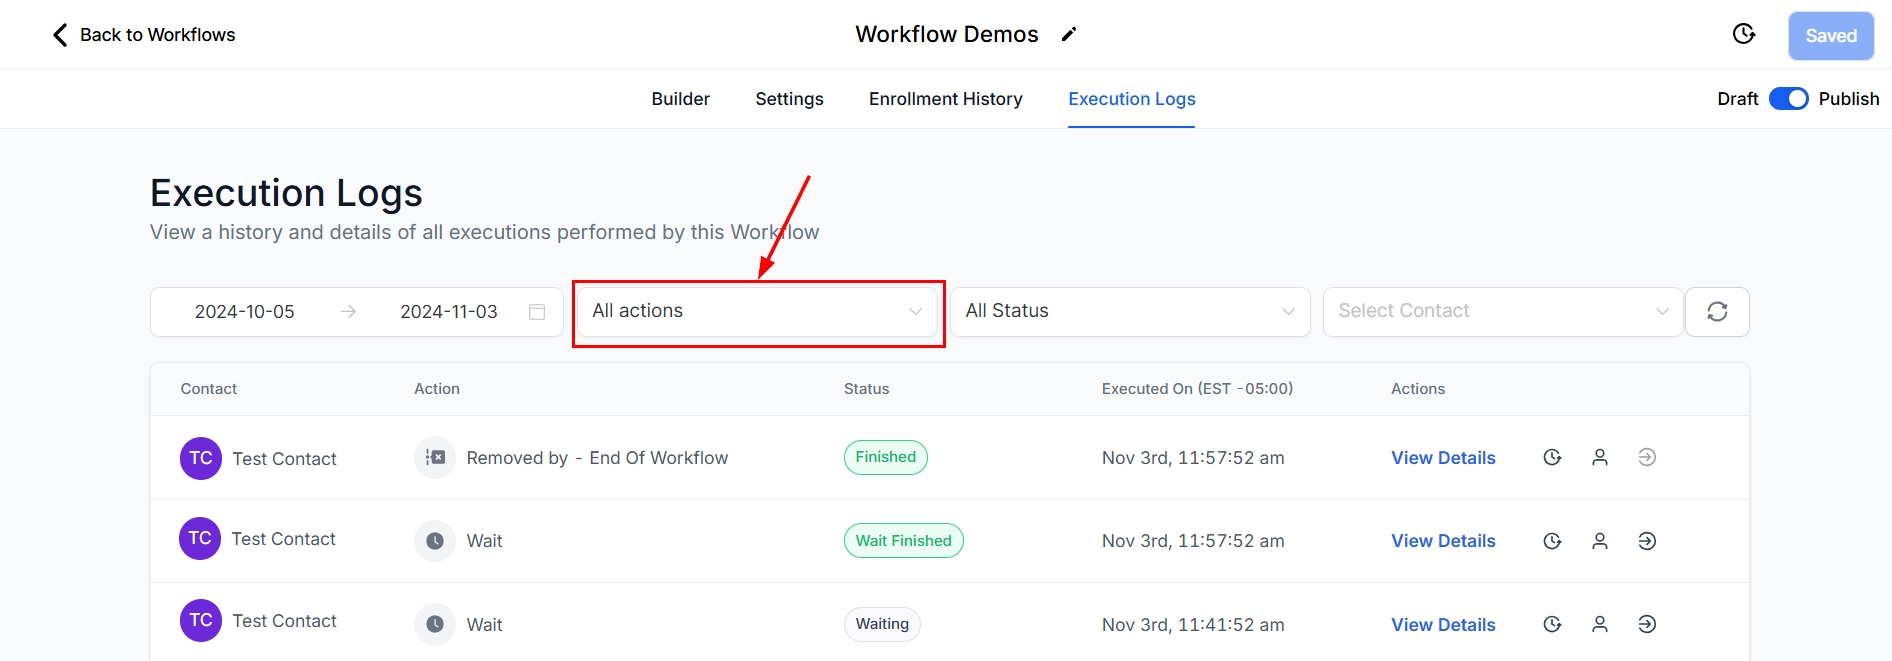Click the pencil icon to rename workflow
This screenshot has width=1892, height=661.
pyautogui.click(x=1069, y=35)
